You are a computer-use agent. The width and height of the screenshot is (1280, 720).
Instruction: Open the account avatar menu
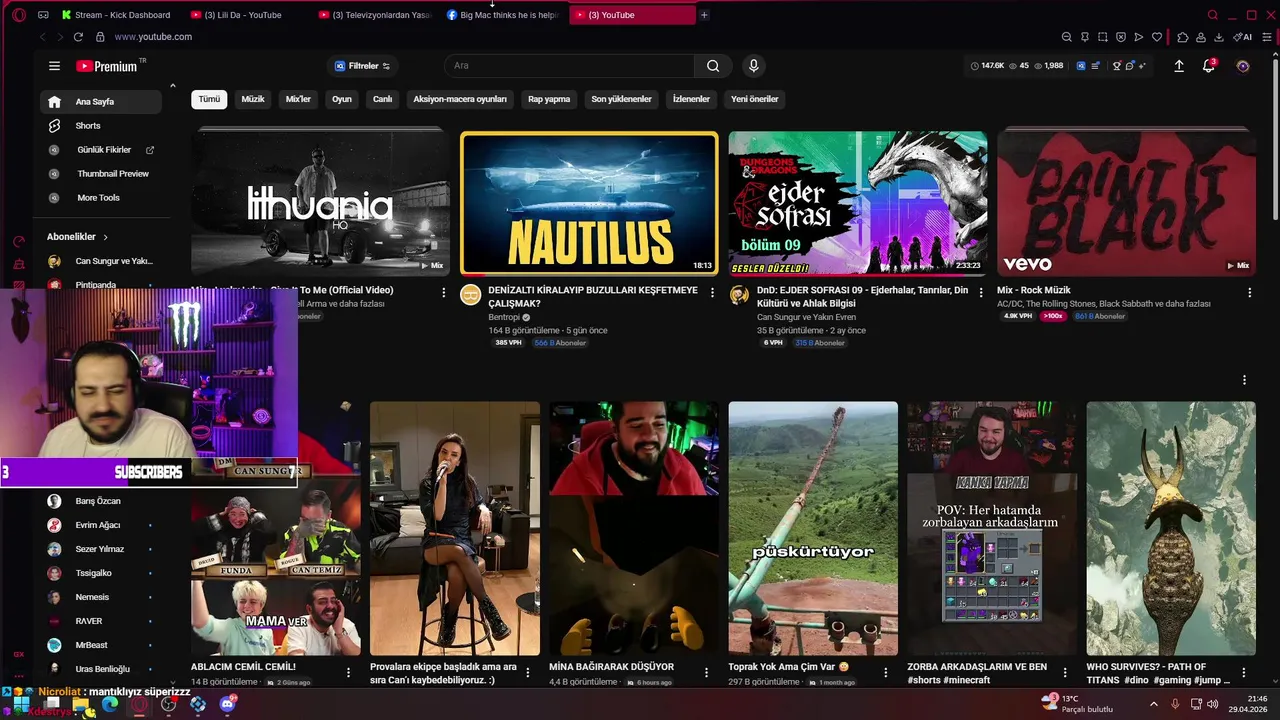[1243, 66]
